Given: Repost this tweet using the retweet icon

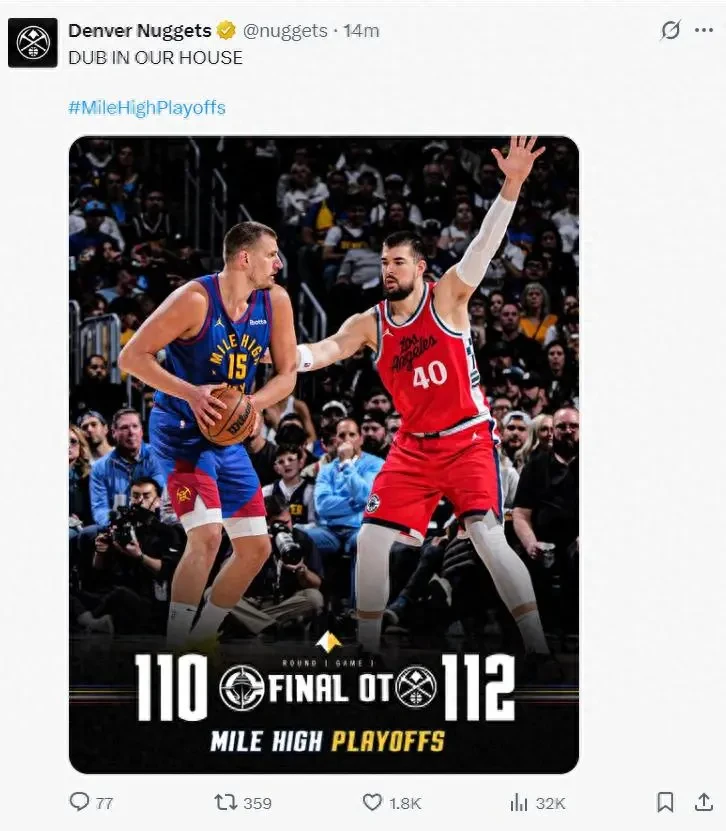Looking at the screenshot, I should tap(225, 802).
